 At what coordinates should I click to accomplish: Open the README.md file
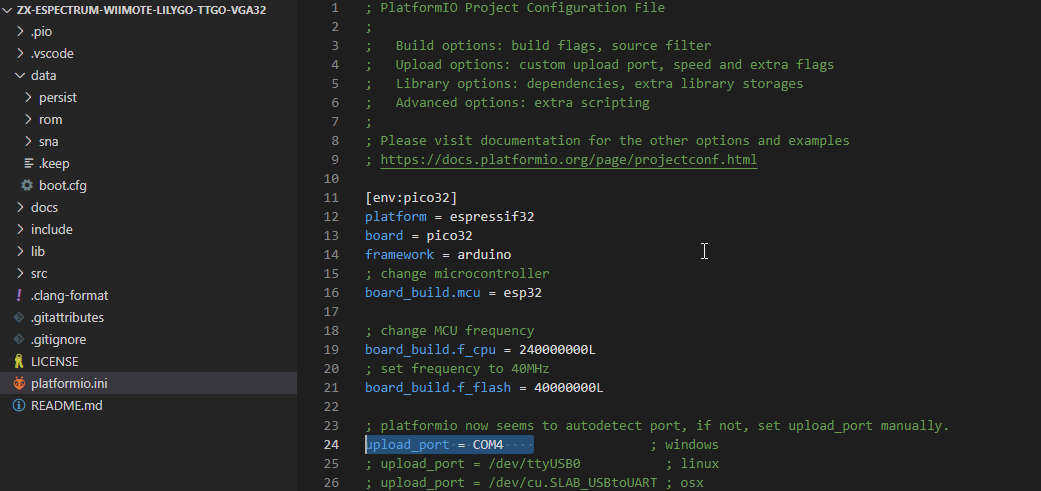(67, 405)
